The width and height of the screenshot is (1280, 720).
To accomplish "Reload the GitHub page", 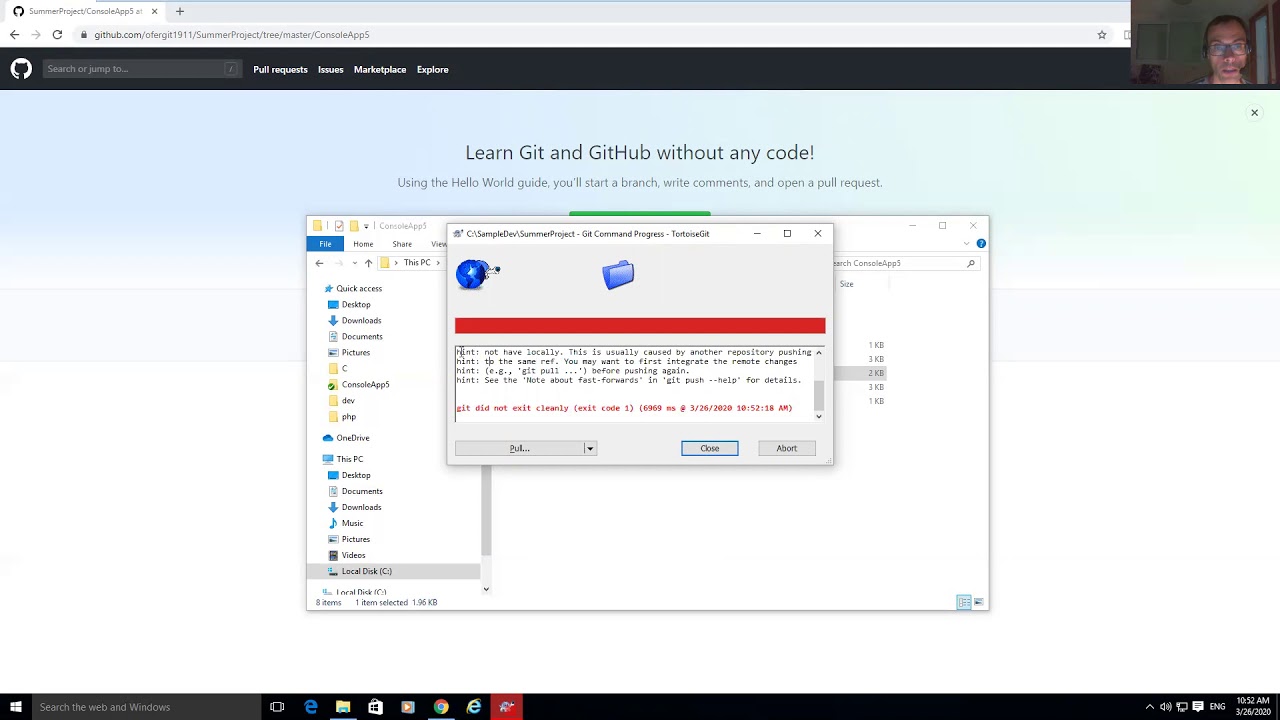I will (x=57, y=35).
